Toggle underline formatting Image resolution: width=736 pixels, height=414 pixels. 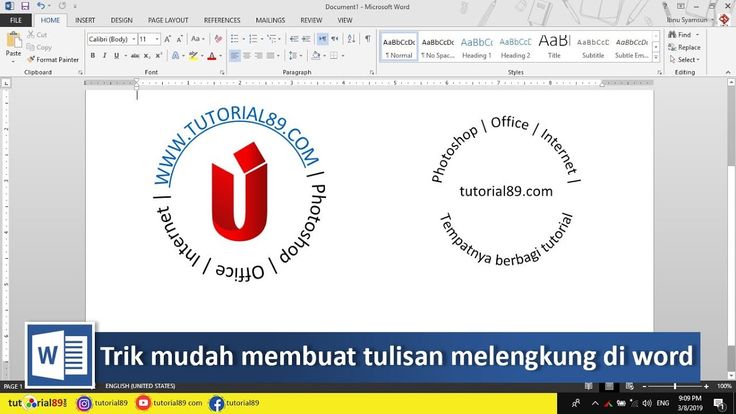coord(116,56)
